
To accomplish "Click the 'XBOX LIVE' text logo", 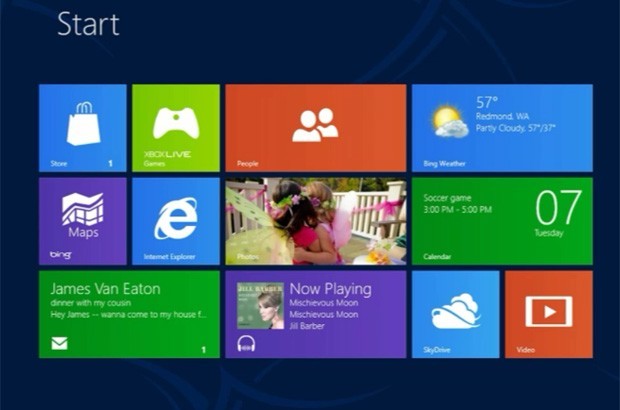I will (167, 154).
